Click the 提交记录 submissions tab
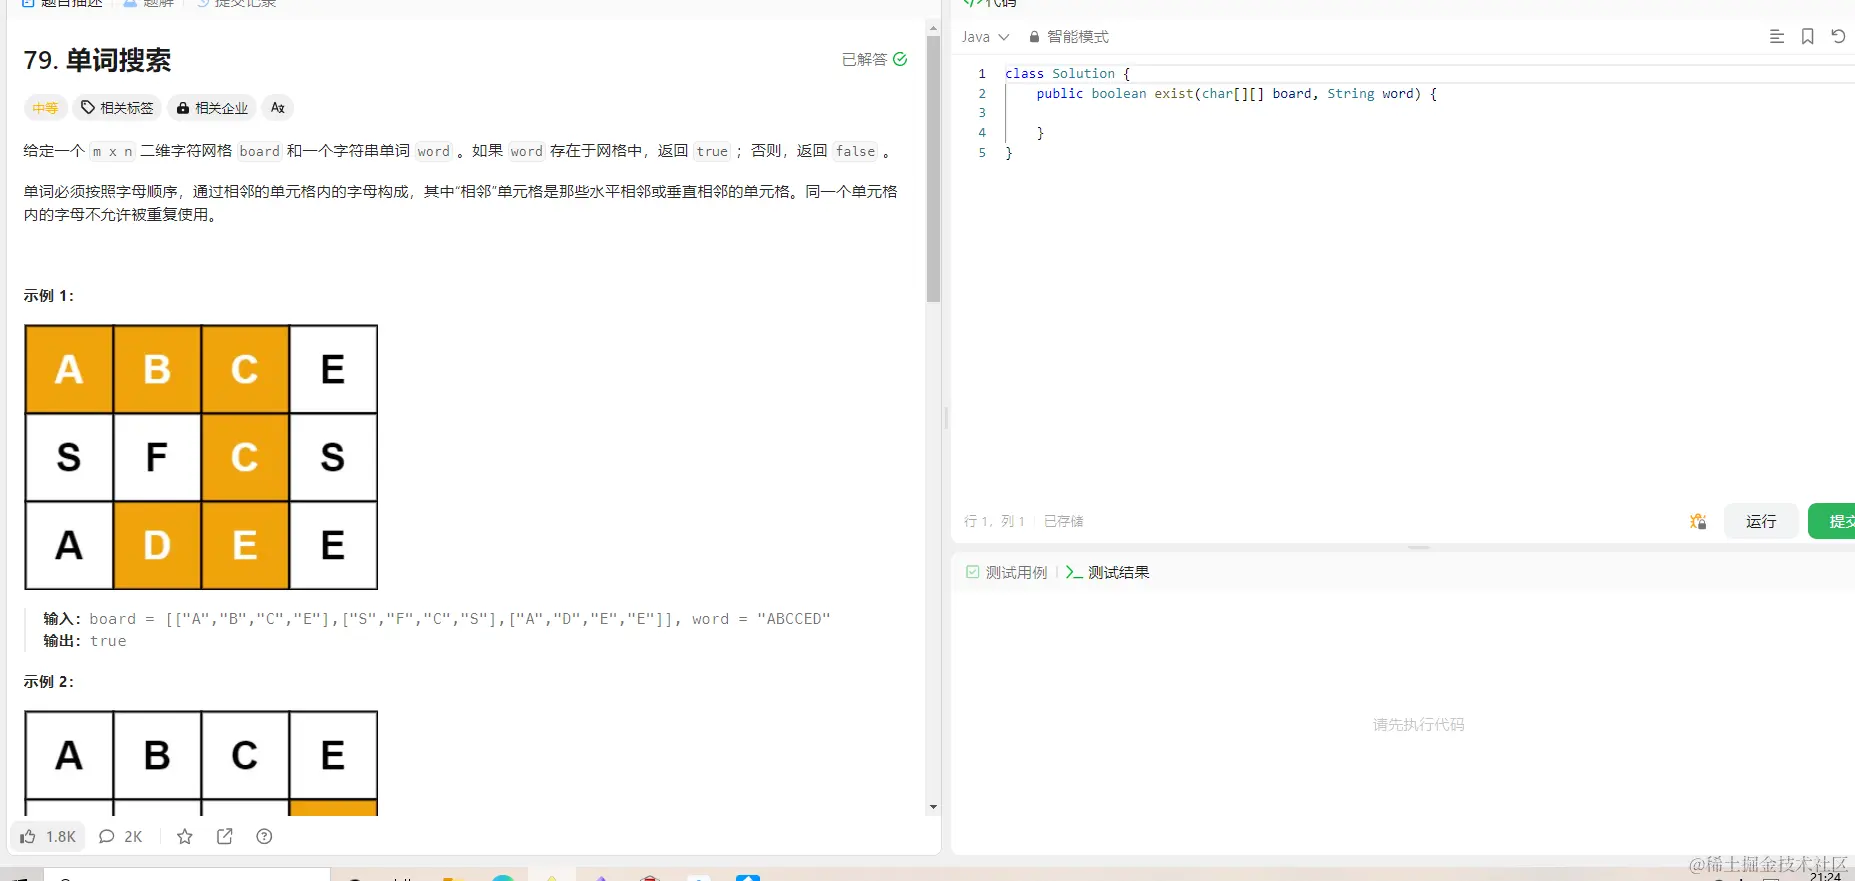This screenshot has width=1855, height=881. click(236, 4)
